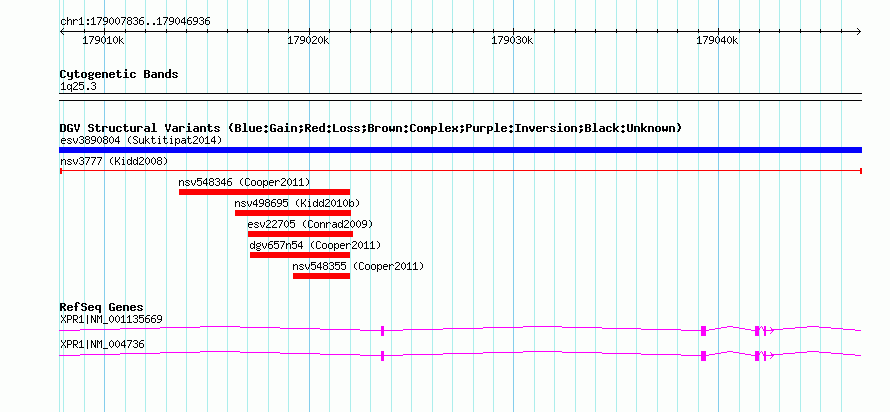Select the nsv548355 (Cooper2011) label
890x412 pixels.
pos(358,266)
